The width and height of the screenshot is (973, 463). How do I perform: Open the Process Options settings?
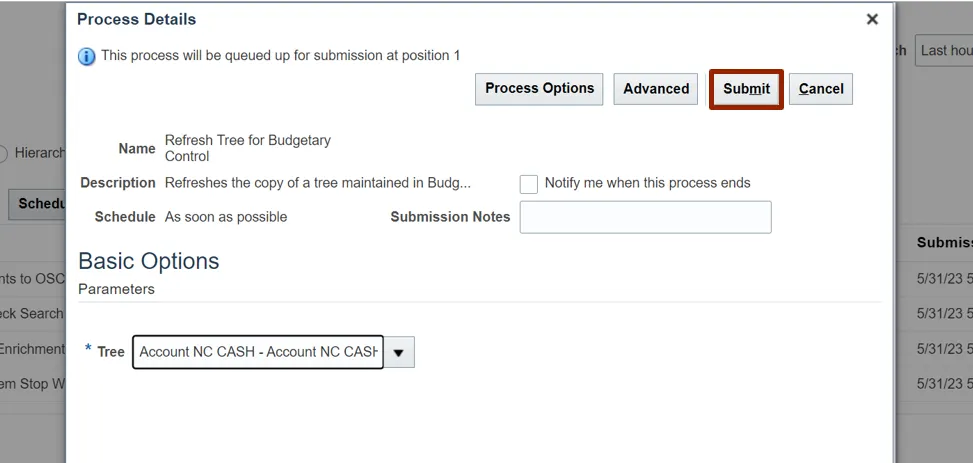click(539, 89)
